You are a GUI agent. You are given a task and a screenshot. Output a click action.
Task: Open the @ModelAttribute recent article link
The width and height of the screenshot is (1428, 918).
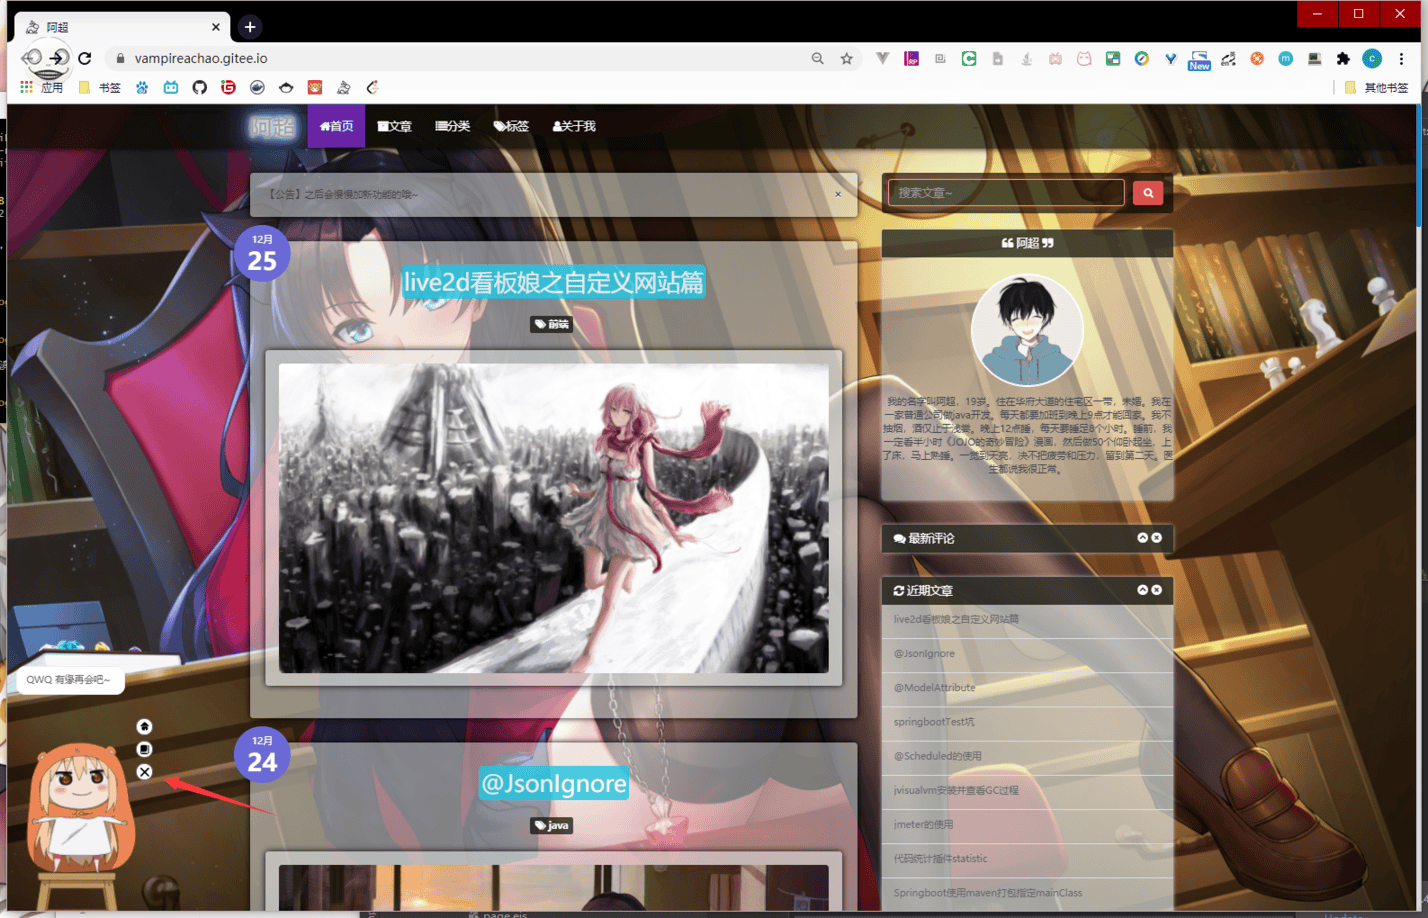pyautogui.click(x=934, y=688)
